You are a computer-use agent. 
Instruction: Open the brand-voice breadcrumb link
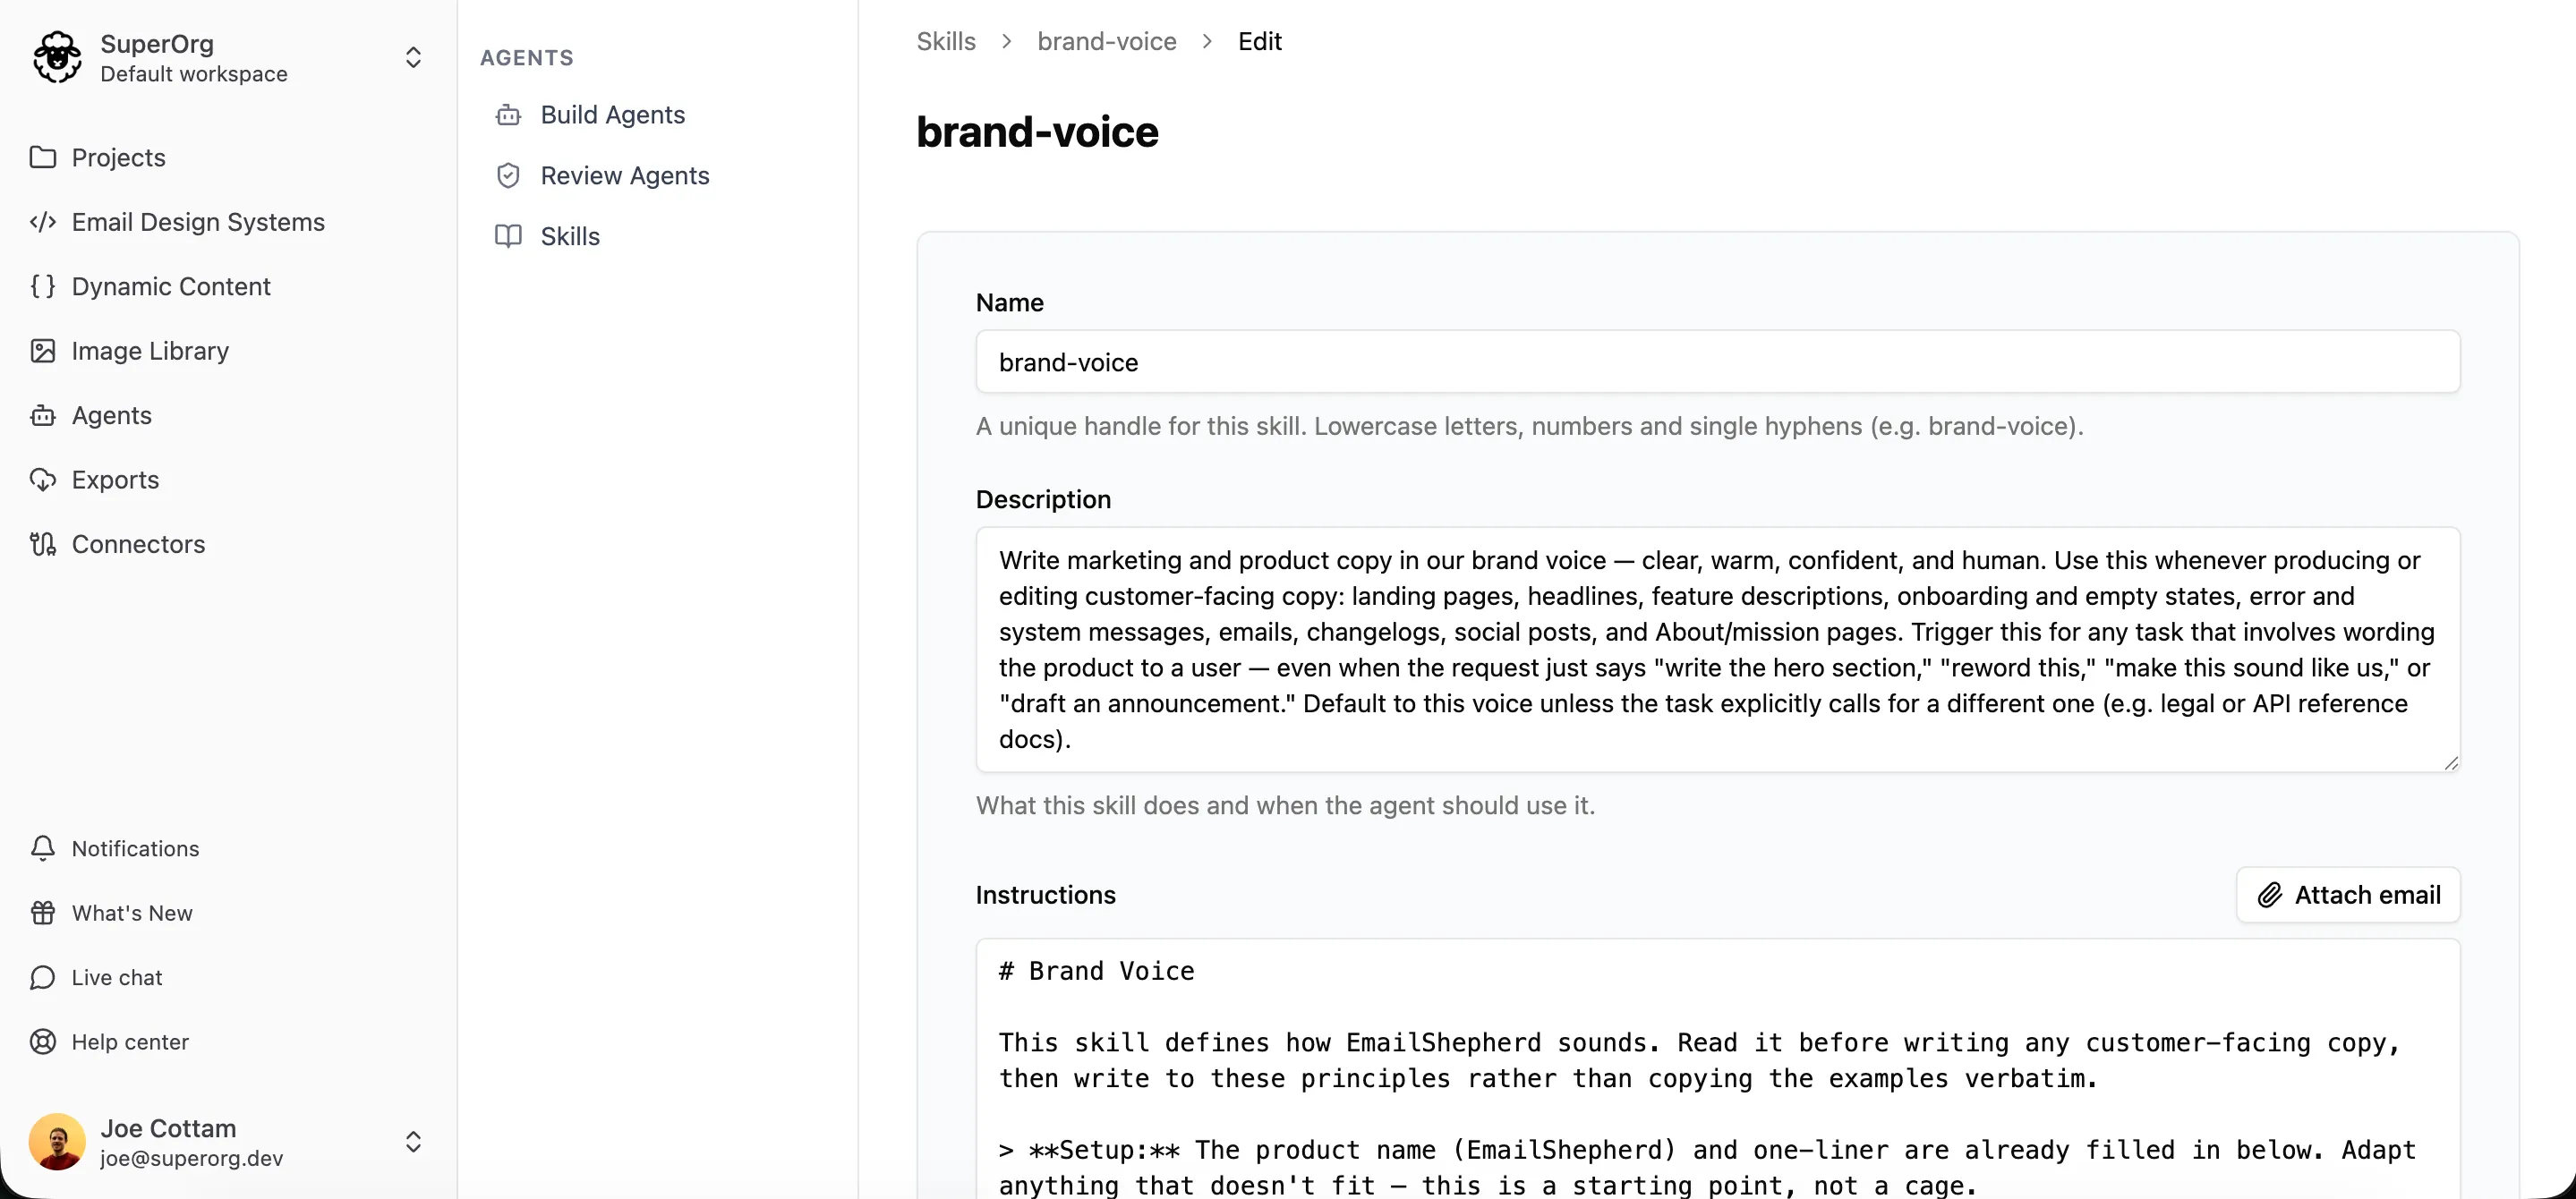pos(1106,41)
